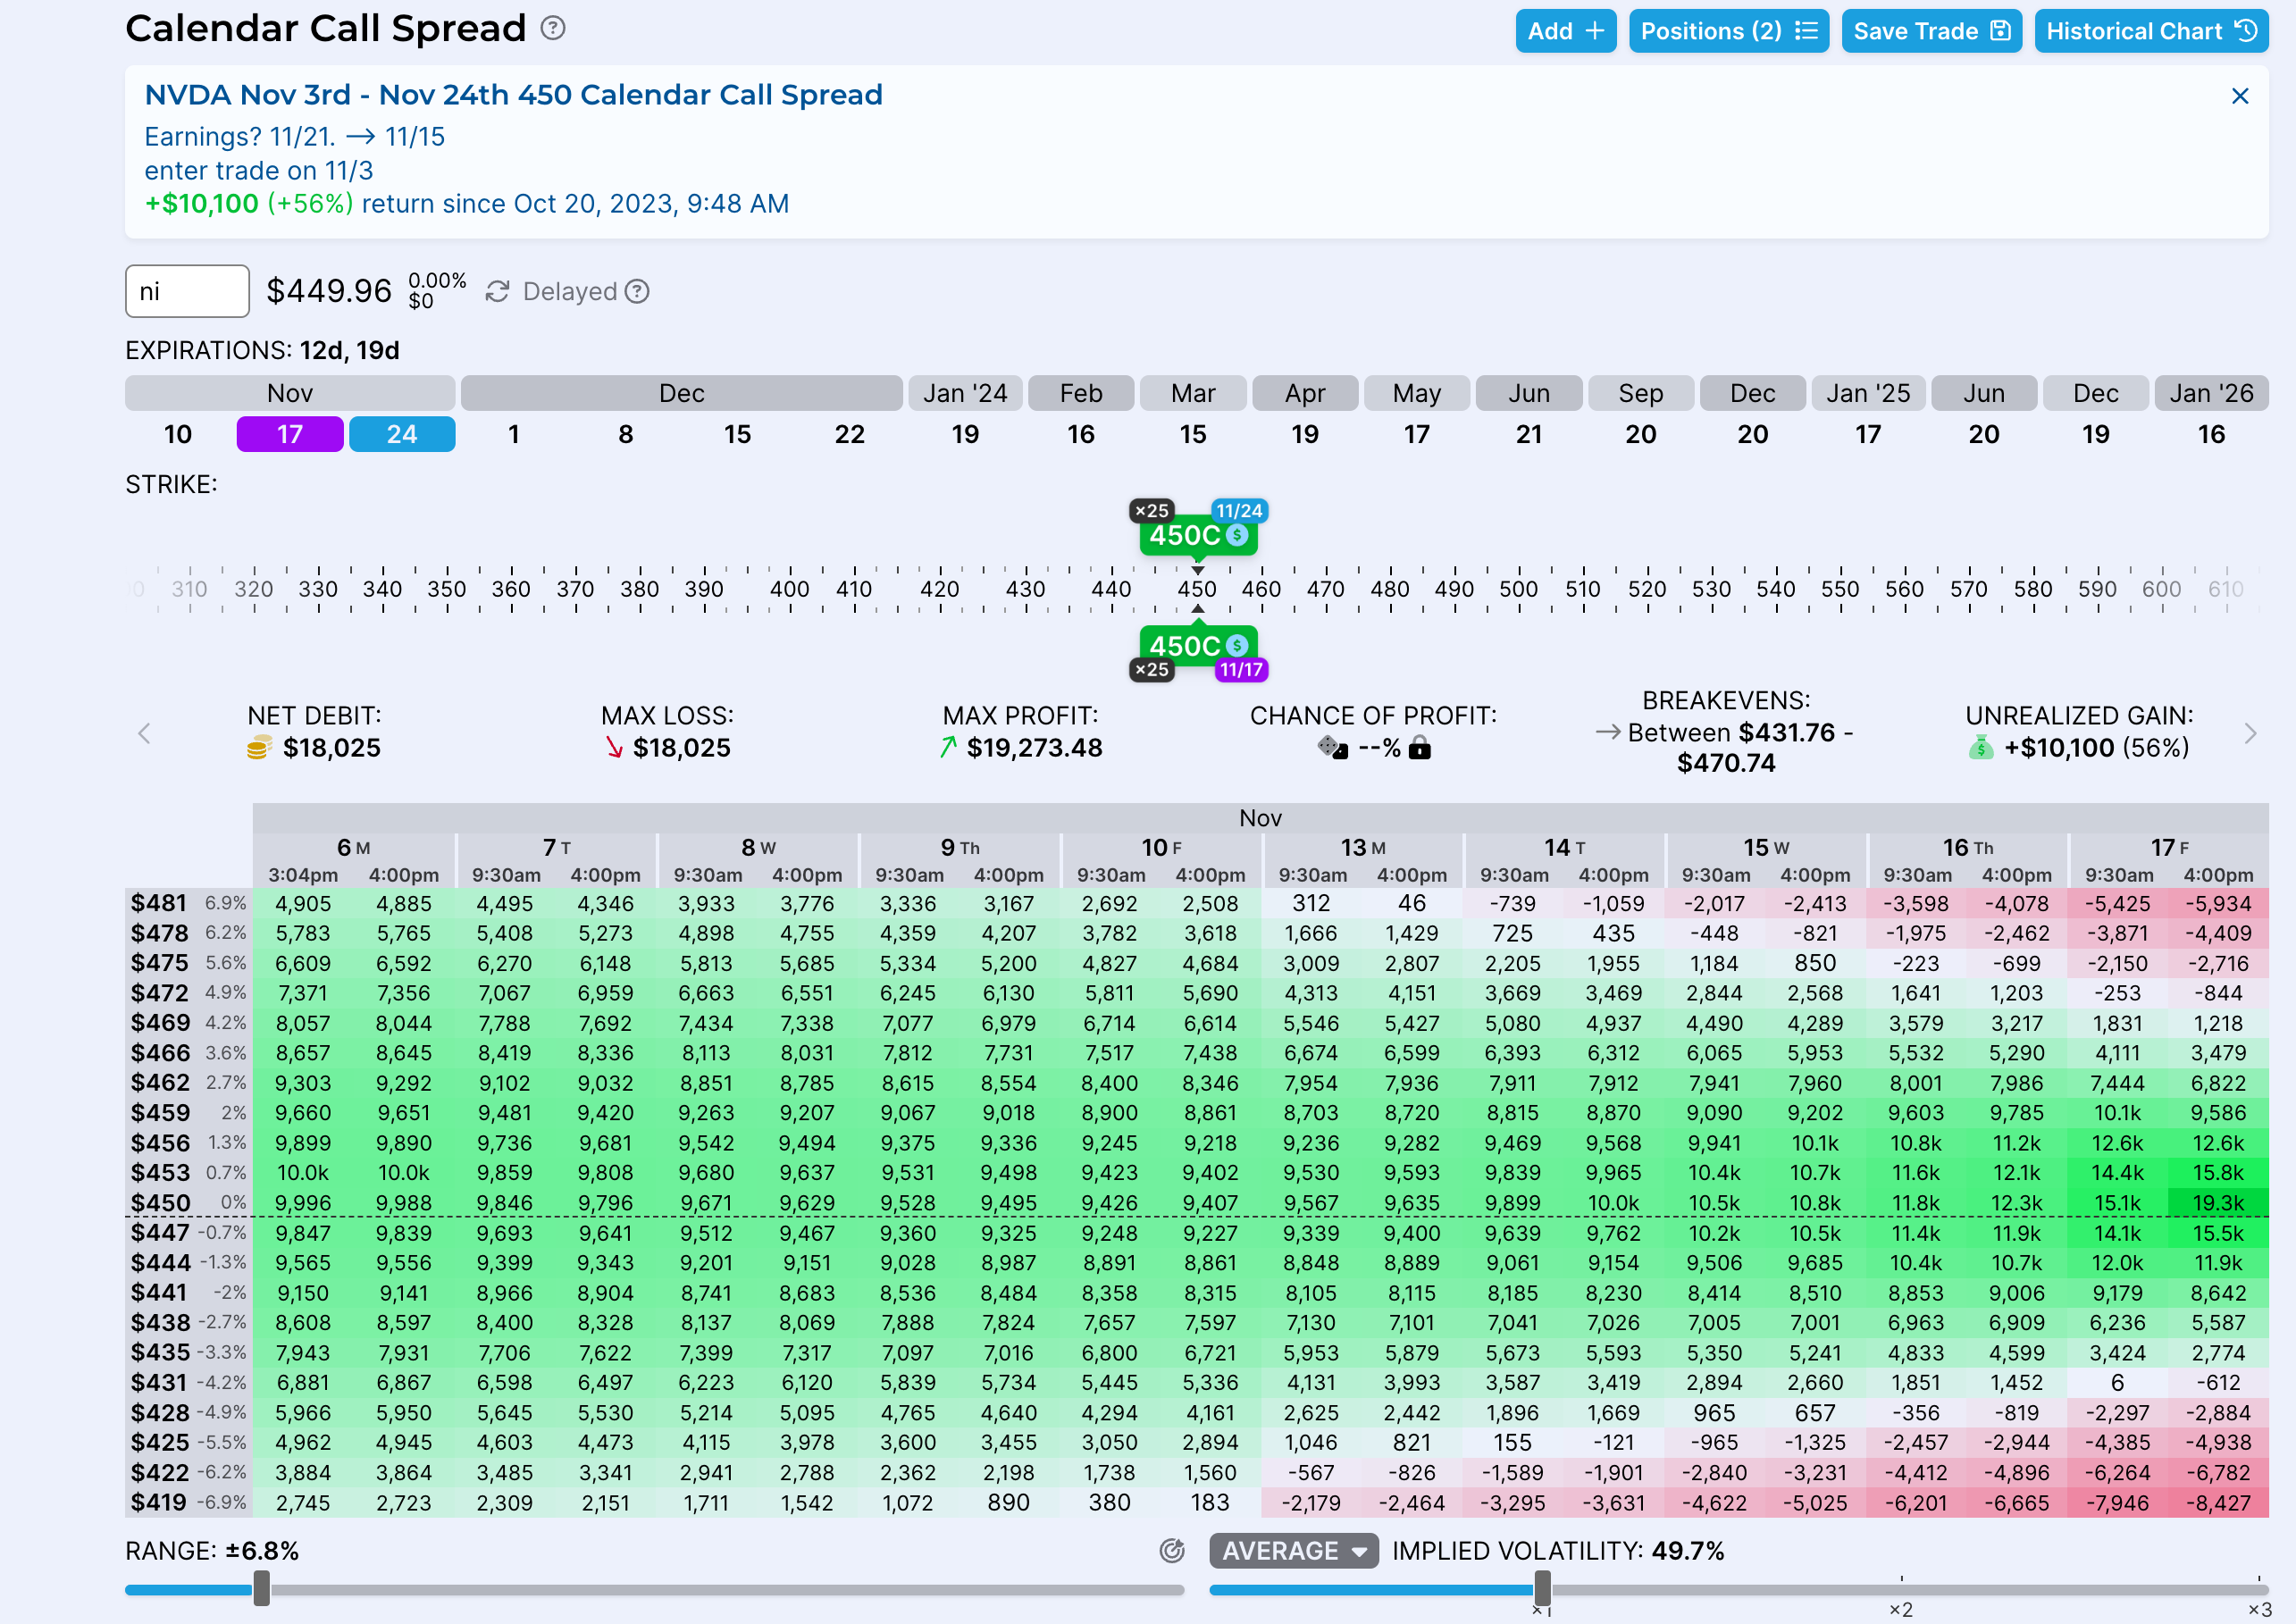Click the left chevron before Net Debit

pyautogui.click(x=144, y=733)
